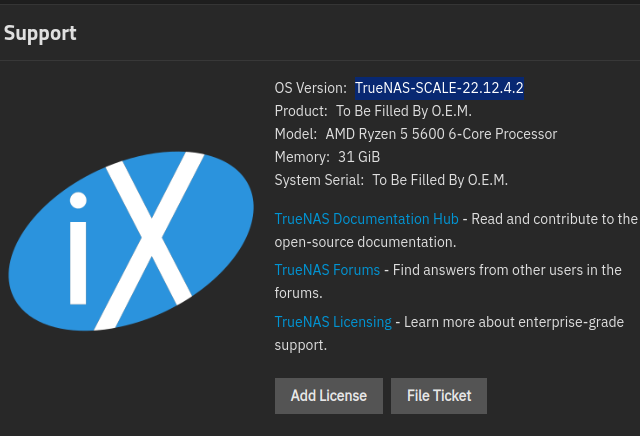Click the highlighted TrueNAS-SCALE-22.12.4.2 version text
This screenshot has width=640, height=436.
[x=439, y=88]
